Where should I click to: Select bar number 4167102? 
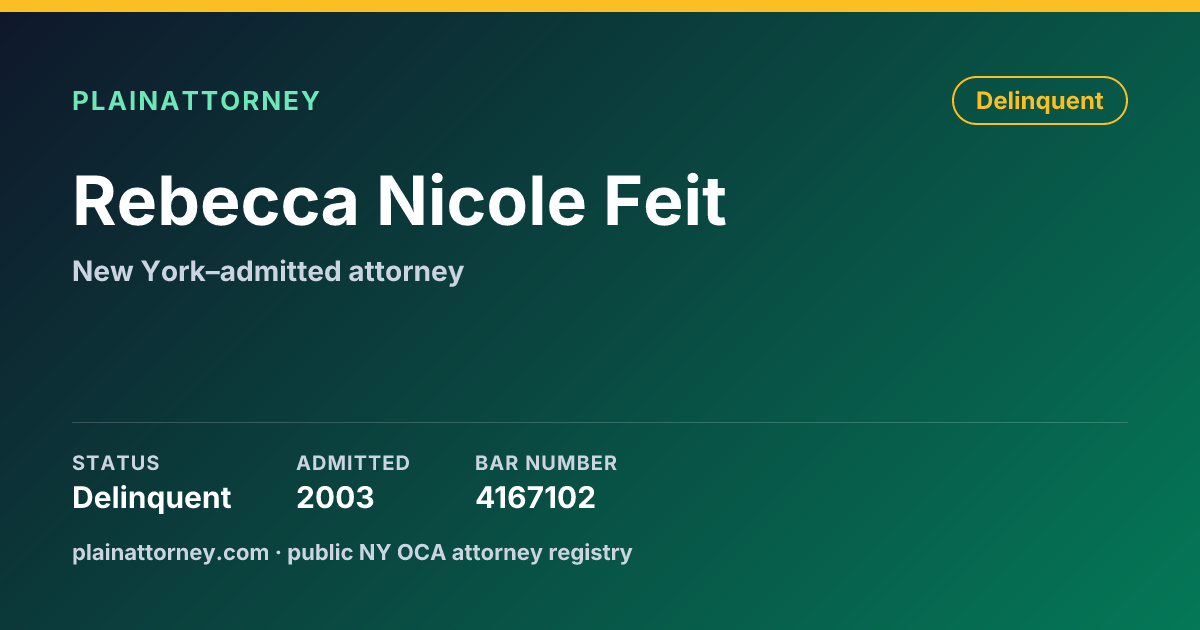tap(535, 497)
